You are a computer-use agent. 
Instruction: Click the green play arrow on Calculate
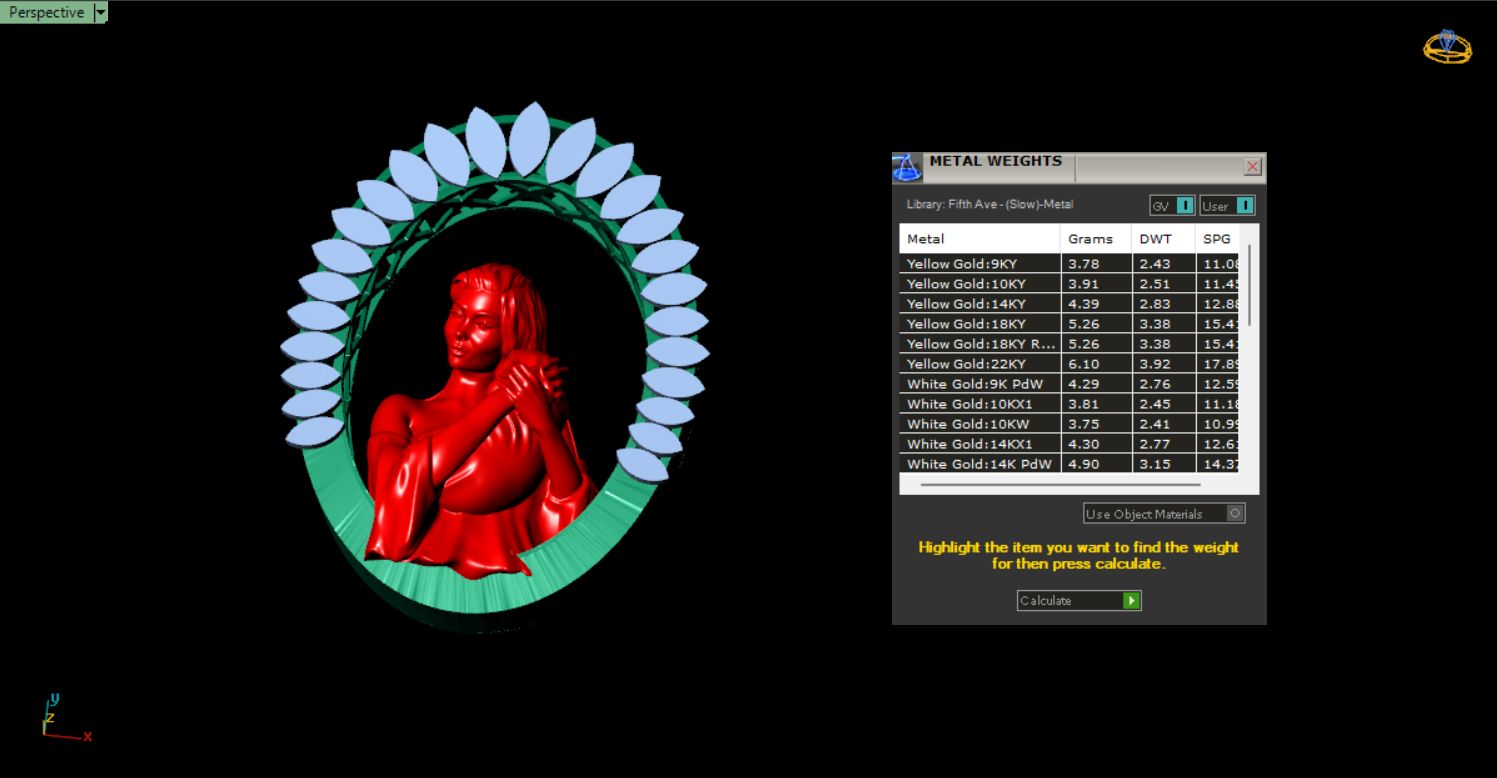[1131, 601]
